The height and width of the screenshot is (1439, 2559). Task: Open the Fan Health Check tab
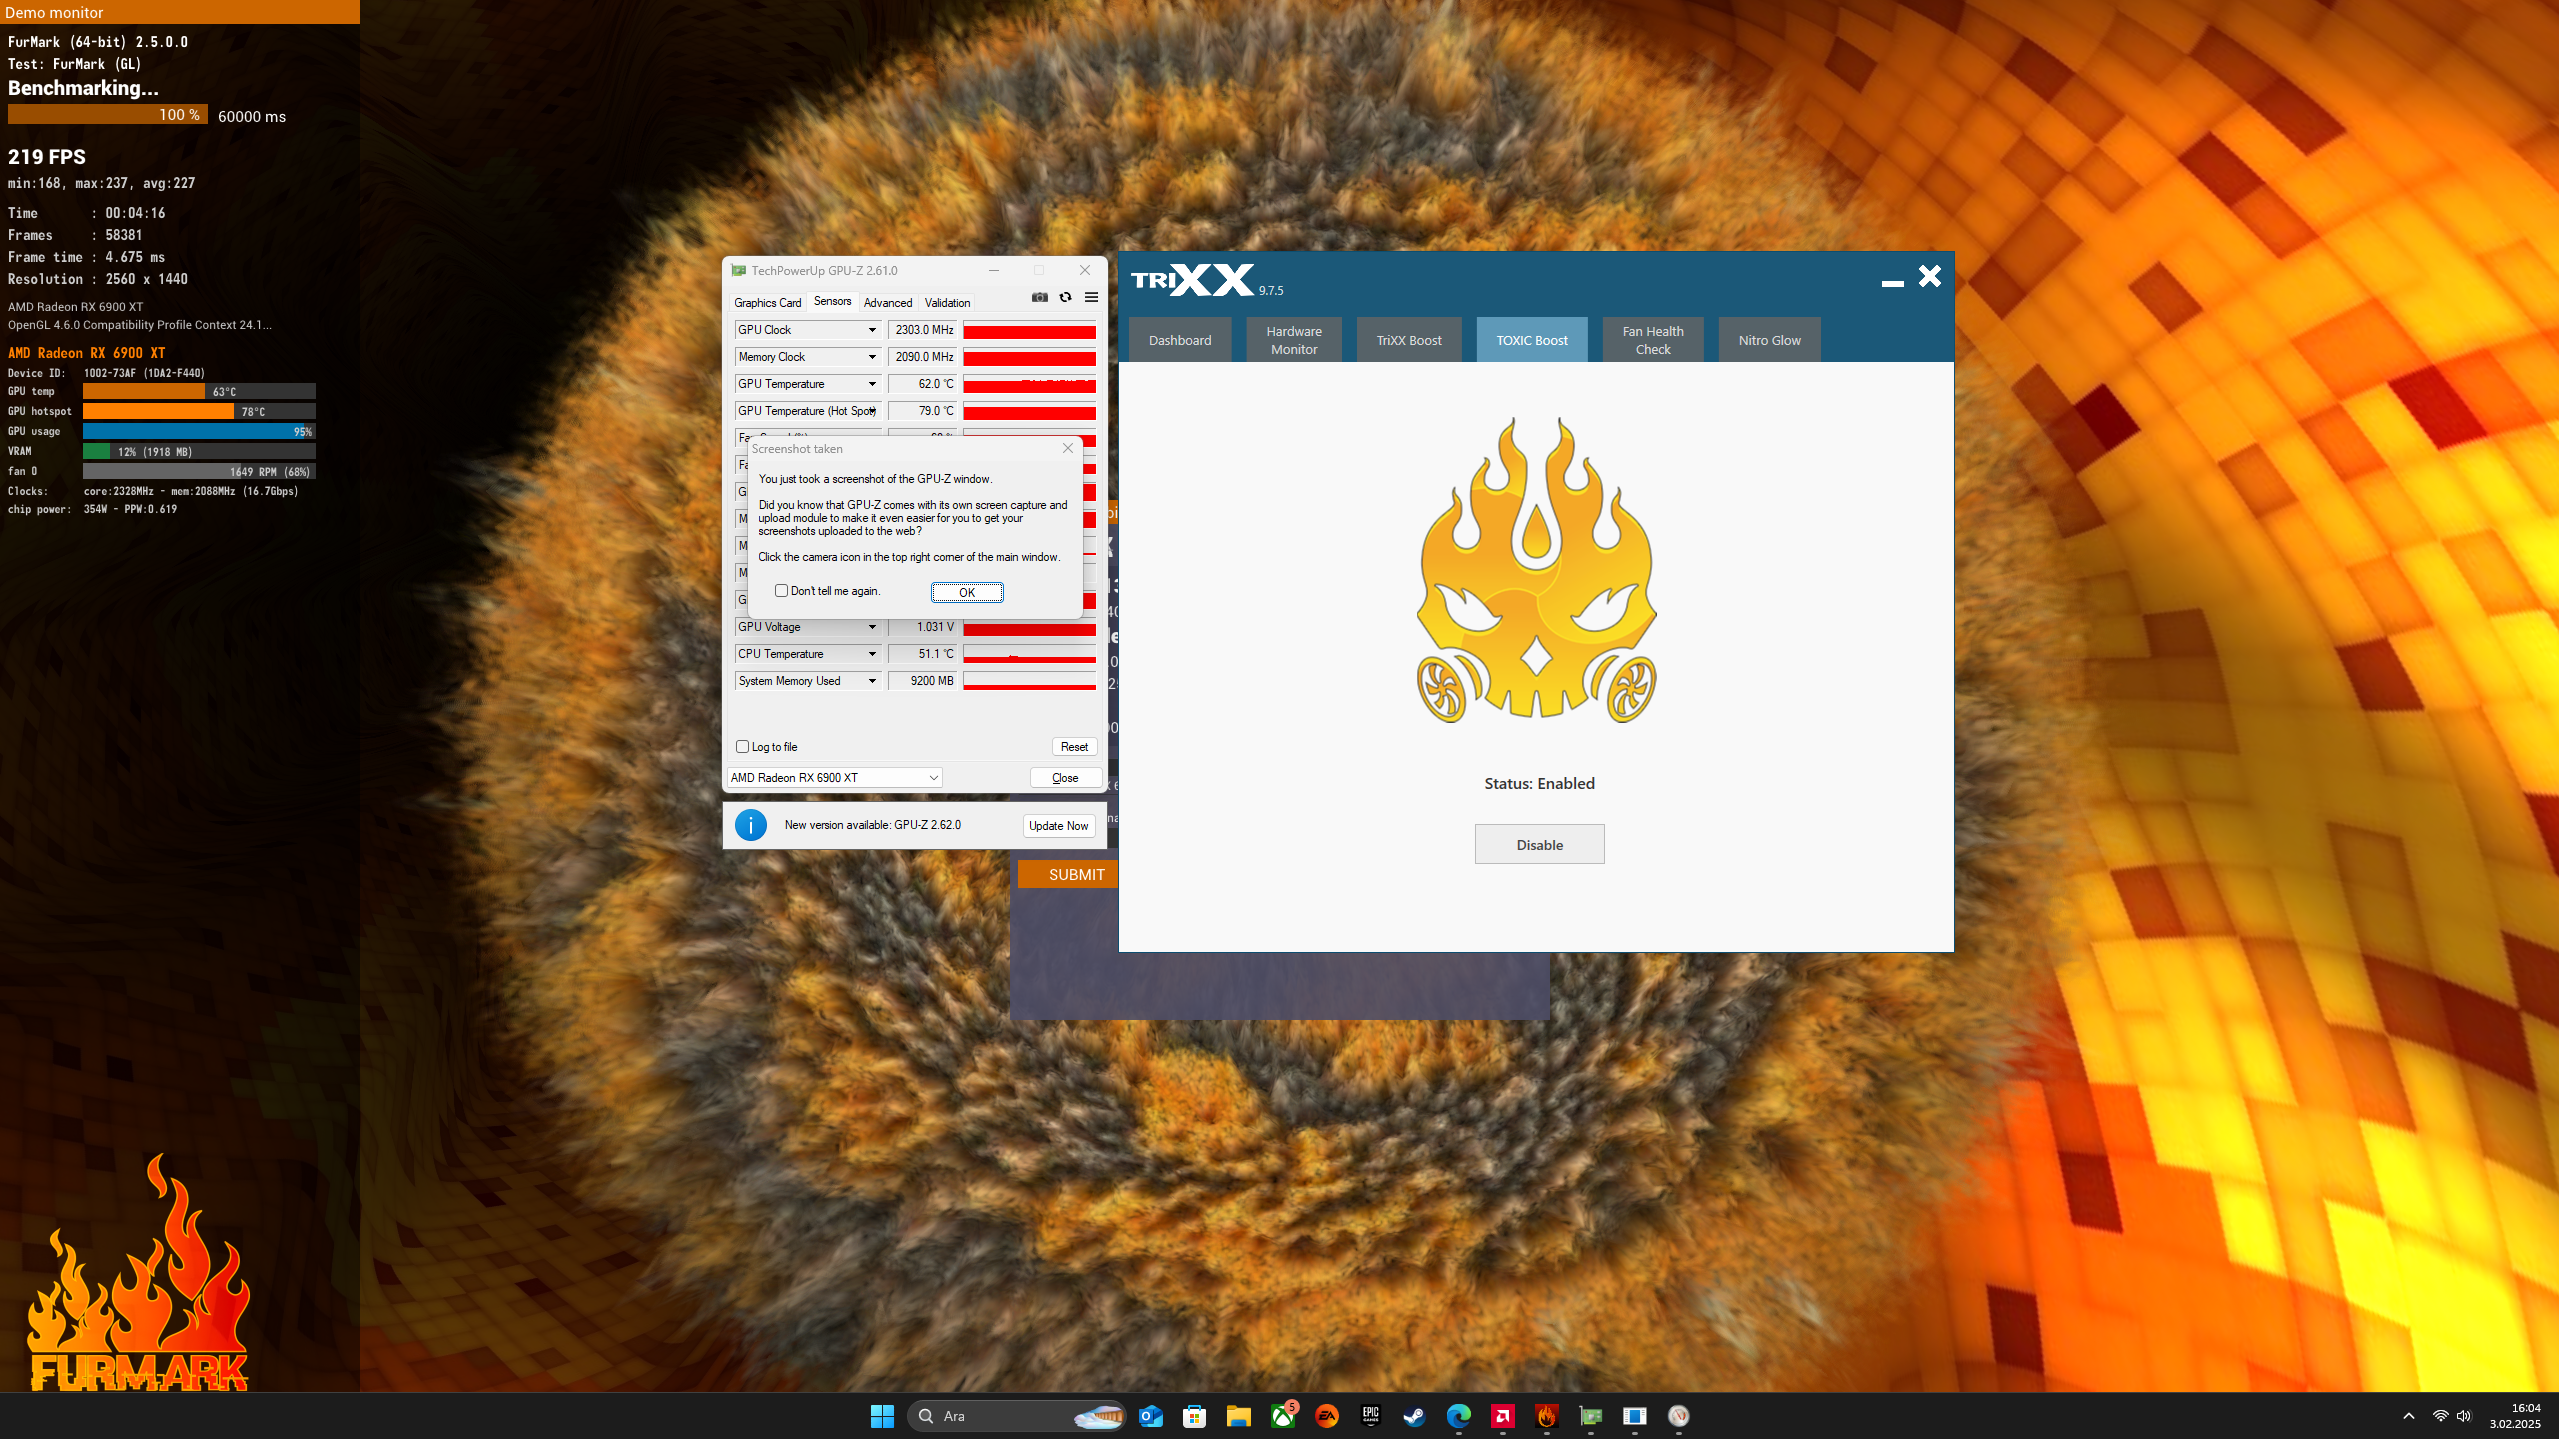1653,340
